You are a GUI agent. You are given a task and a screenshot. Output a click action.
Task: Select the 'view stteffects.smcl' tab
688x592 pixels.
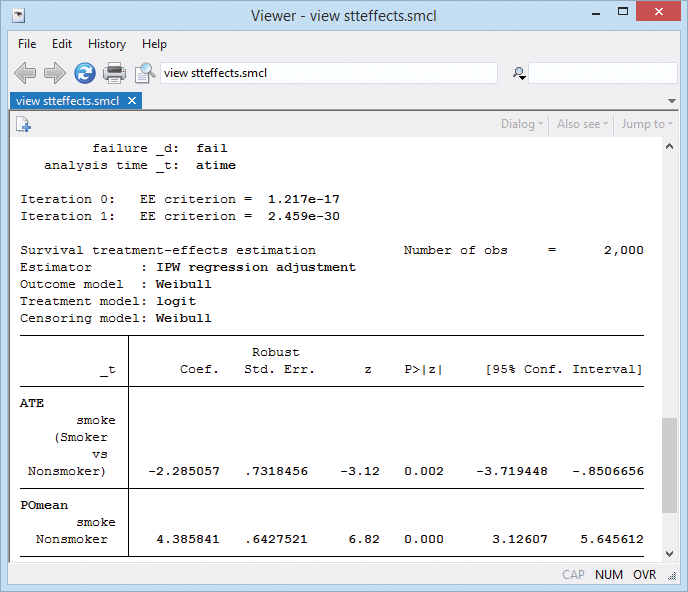tap(68, 101)
